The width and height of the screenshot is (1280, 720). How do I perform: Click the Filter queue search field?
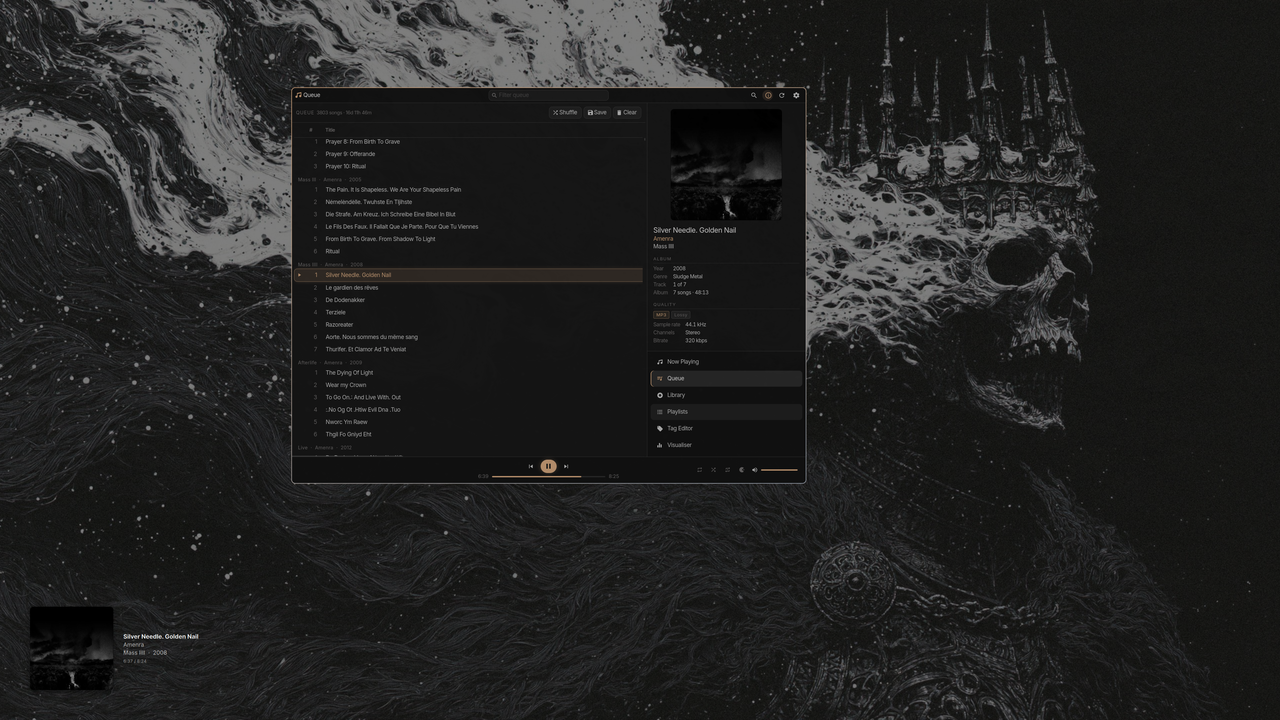(x=549, y=95)
